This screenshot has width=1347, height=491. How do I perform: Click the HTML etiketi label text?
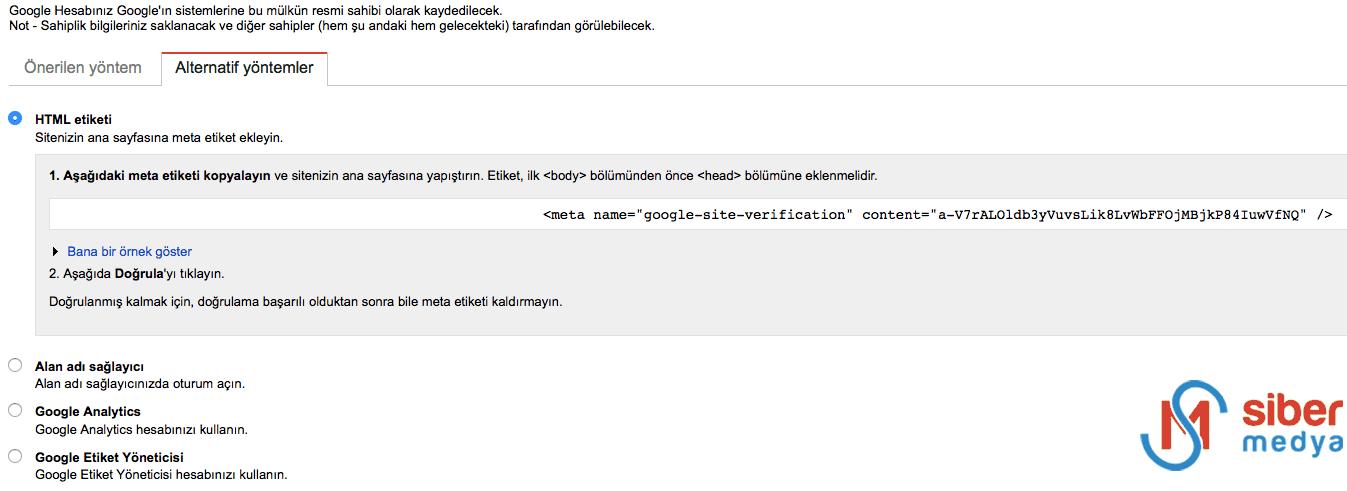click(x=73, y=119)
